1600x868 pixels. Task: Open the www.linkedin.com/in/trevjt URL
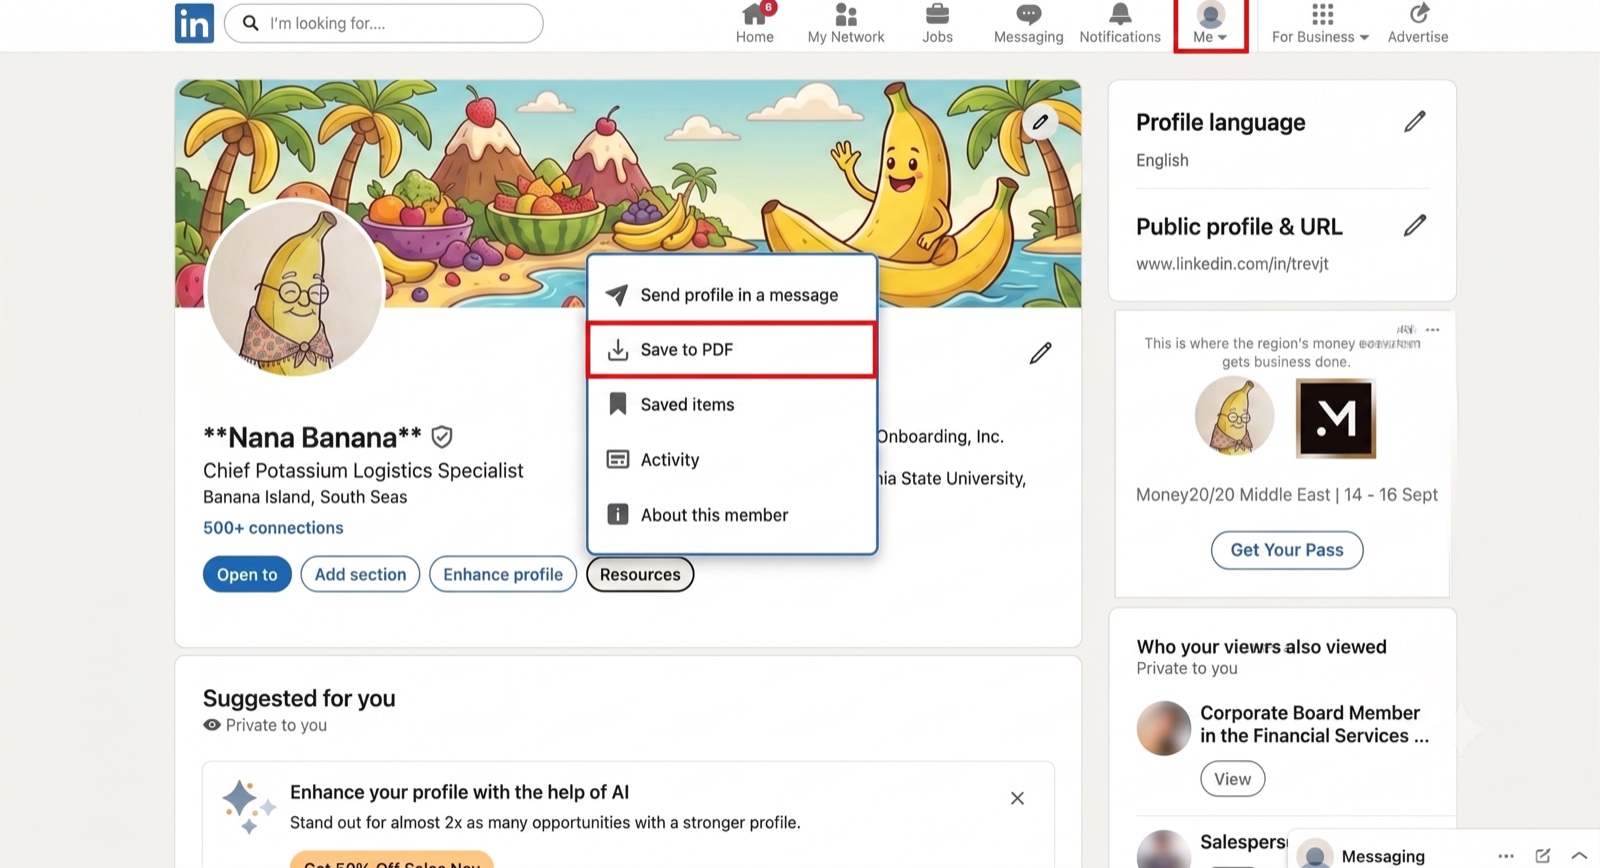coord(1232,264)
